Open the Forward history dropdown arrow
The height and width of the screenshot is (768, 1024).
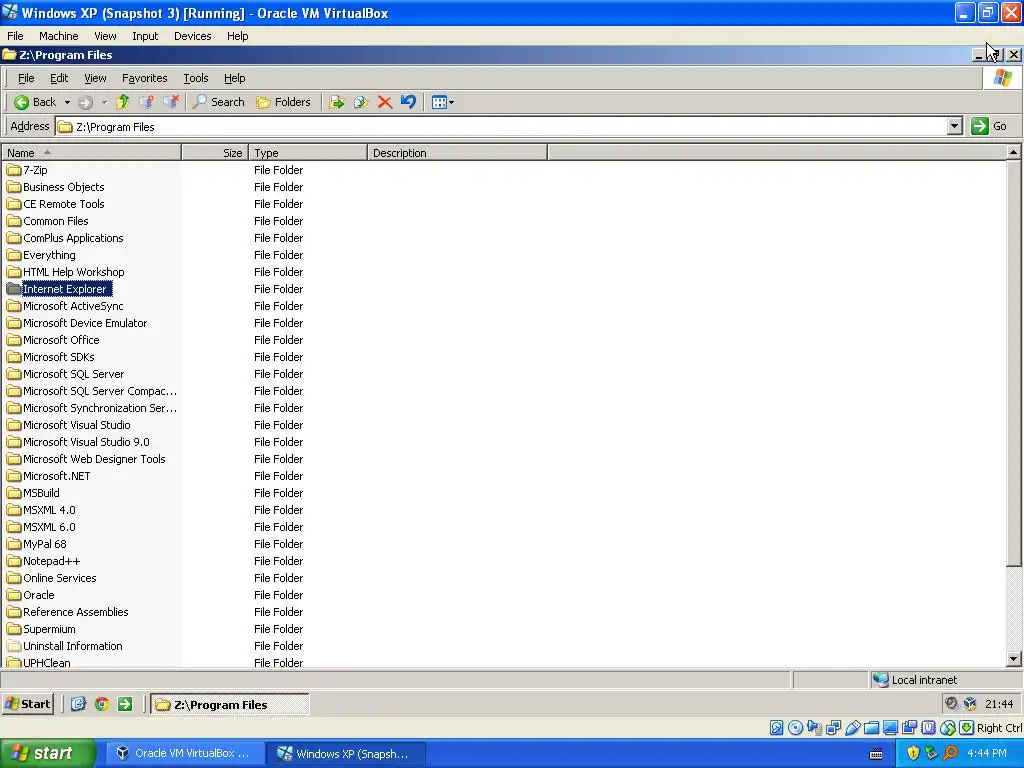(x=104, y=103)
